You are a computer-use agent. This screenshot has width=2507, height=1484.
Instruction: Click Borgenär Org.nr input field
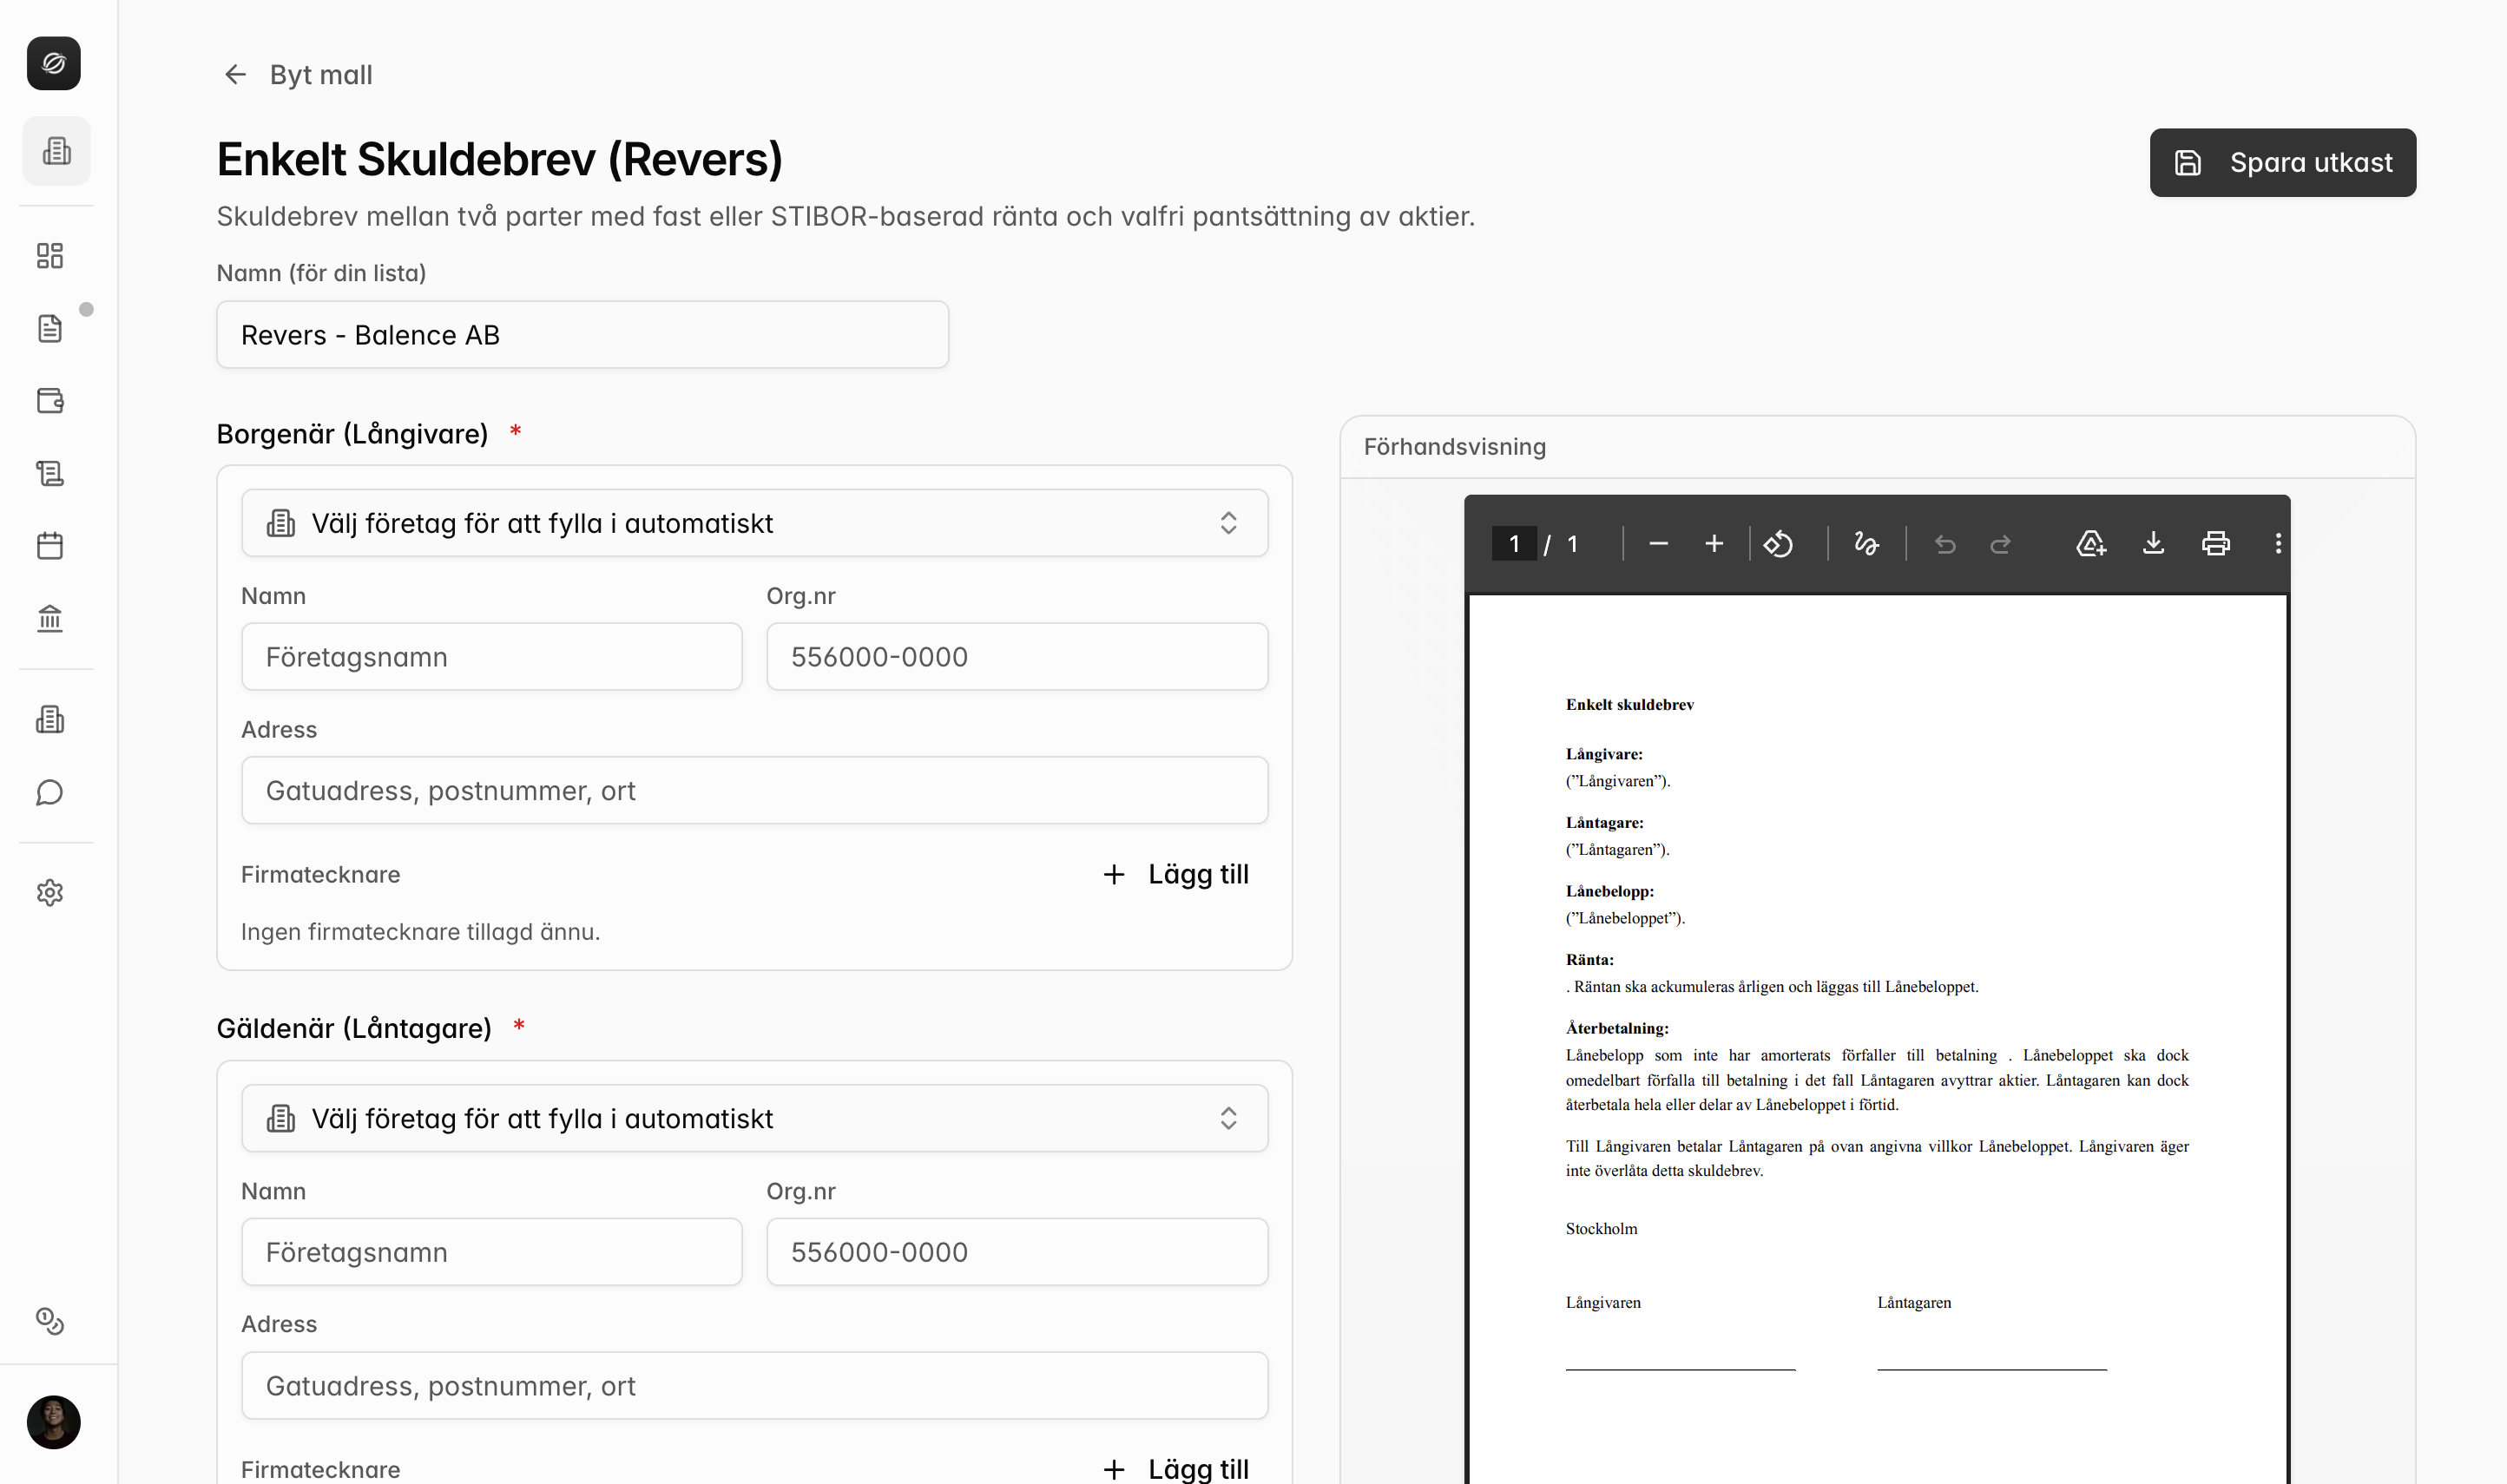[x=1017, y=656]
